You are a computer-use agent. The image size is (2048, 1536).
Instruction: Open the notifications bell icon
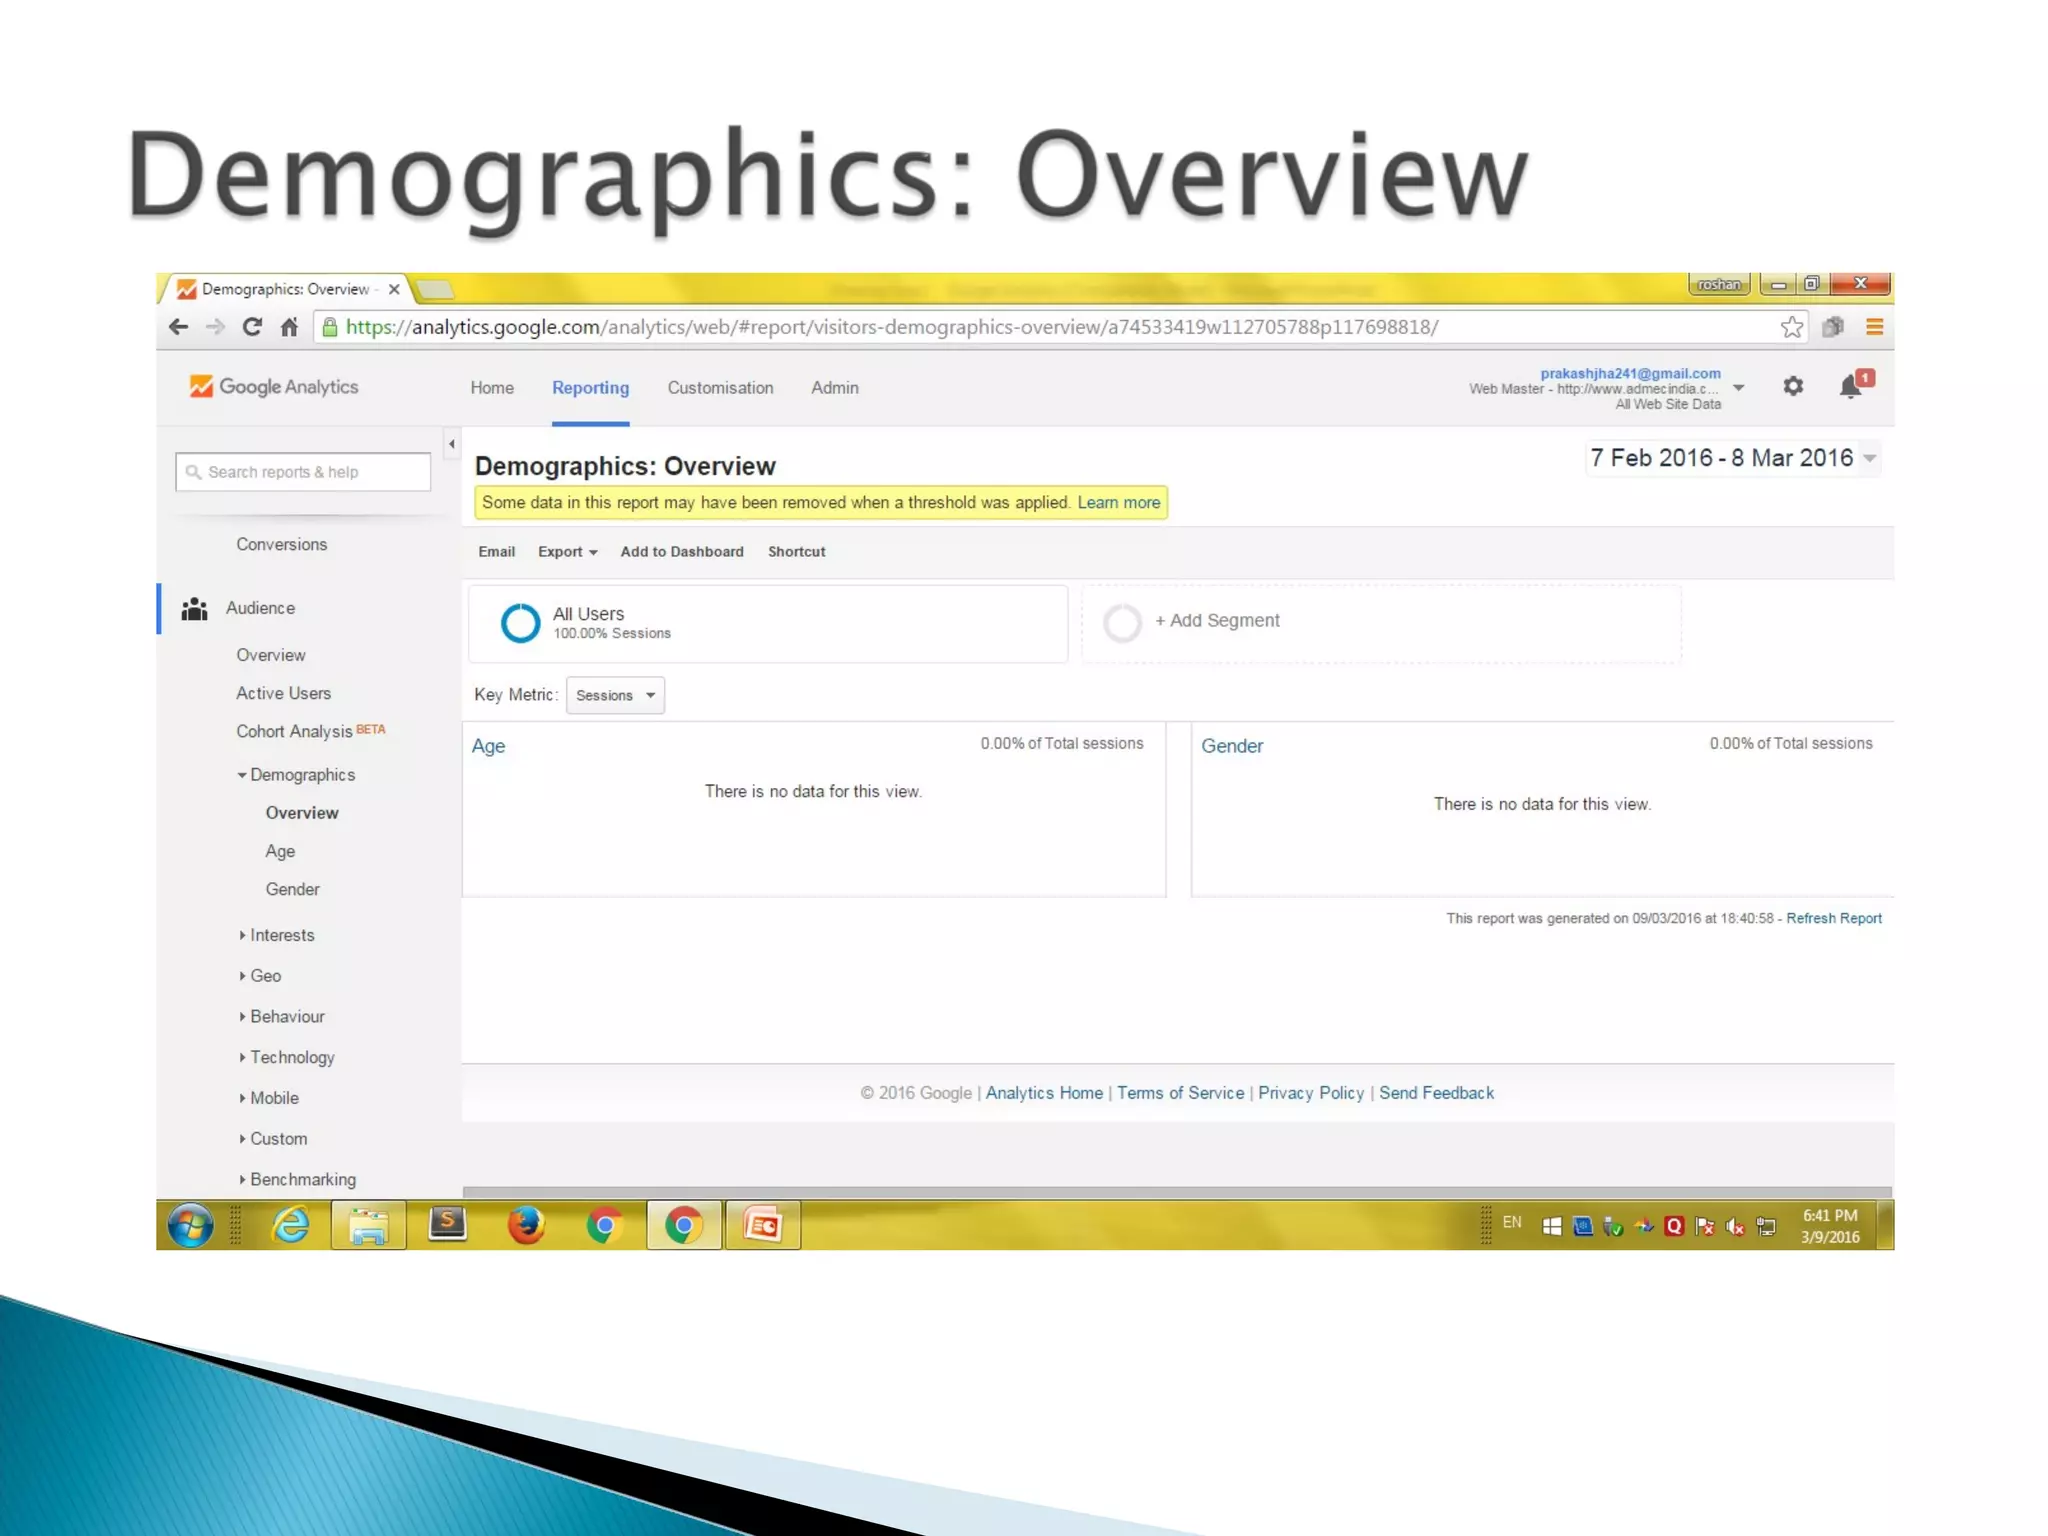[1851, 386]
